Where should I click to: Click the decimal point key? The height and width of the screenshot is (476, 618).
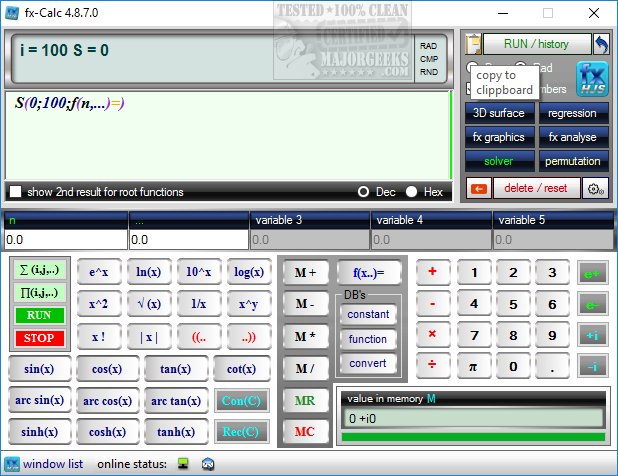[x=552, y=366]
